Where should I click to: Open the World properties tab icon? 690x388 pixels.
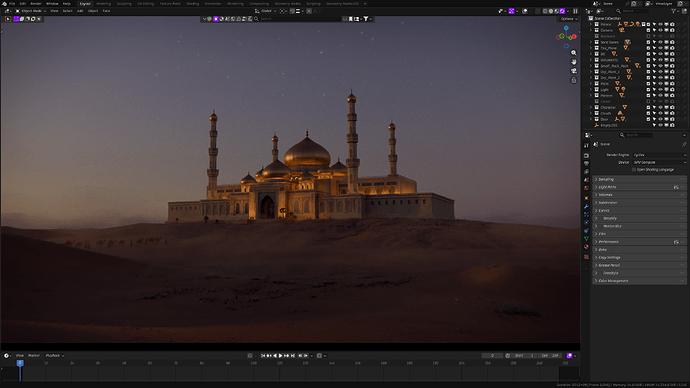click(x=586, y=188)
